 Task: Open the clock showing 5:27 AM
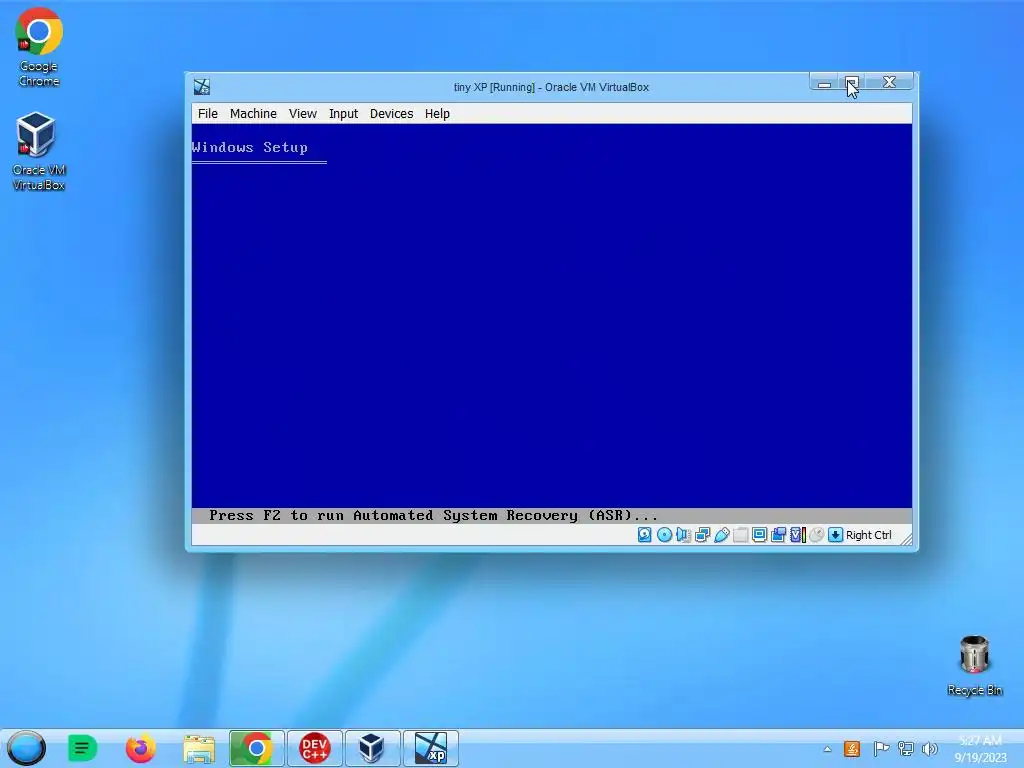tap(980, 749)
